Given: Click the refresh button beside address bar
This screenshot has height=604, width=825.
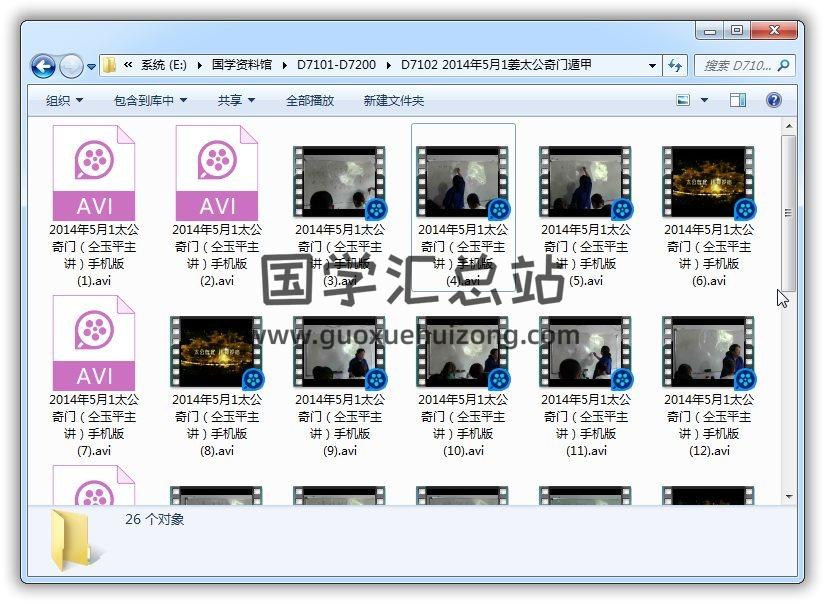Looking at the screenshot, I should [x=675, y=65].
